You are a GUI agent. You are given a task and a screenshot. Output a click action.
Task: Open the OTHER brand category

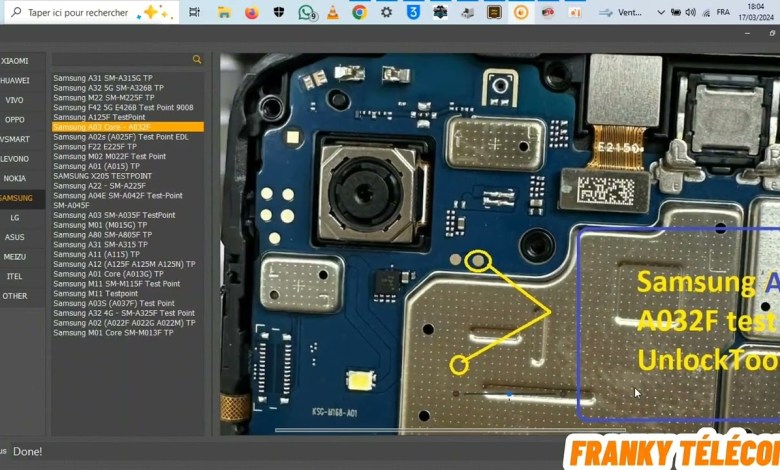tap(15, 296)
